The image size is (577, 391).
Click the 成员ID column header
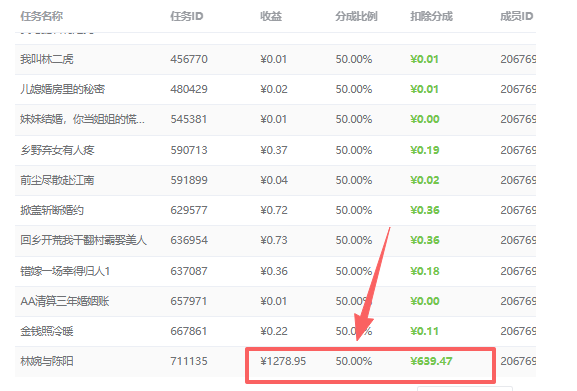tap(516, 16)
